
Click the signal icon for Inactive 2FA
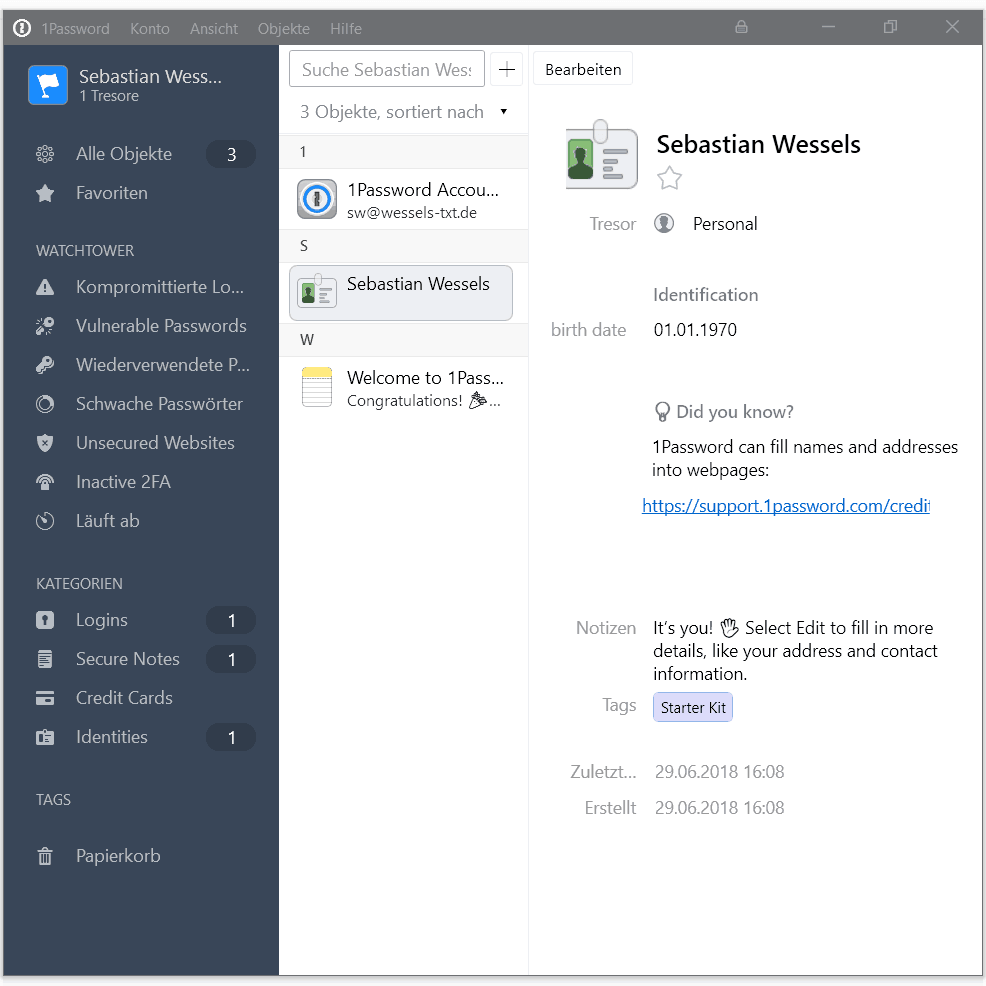pyautogui.click(x=45, y=482)
